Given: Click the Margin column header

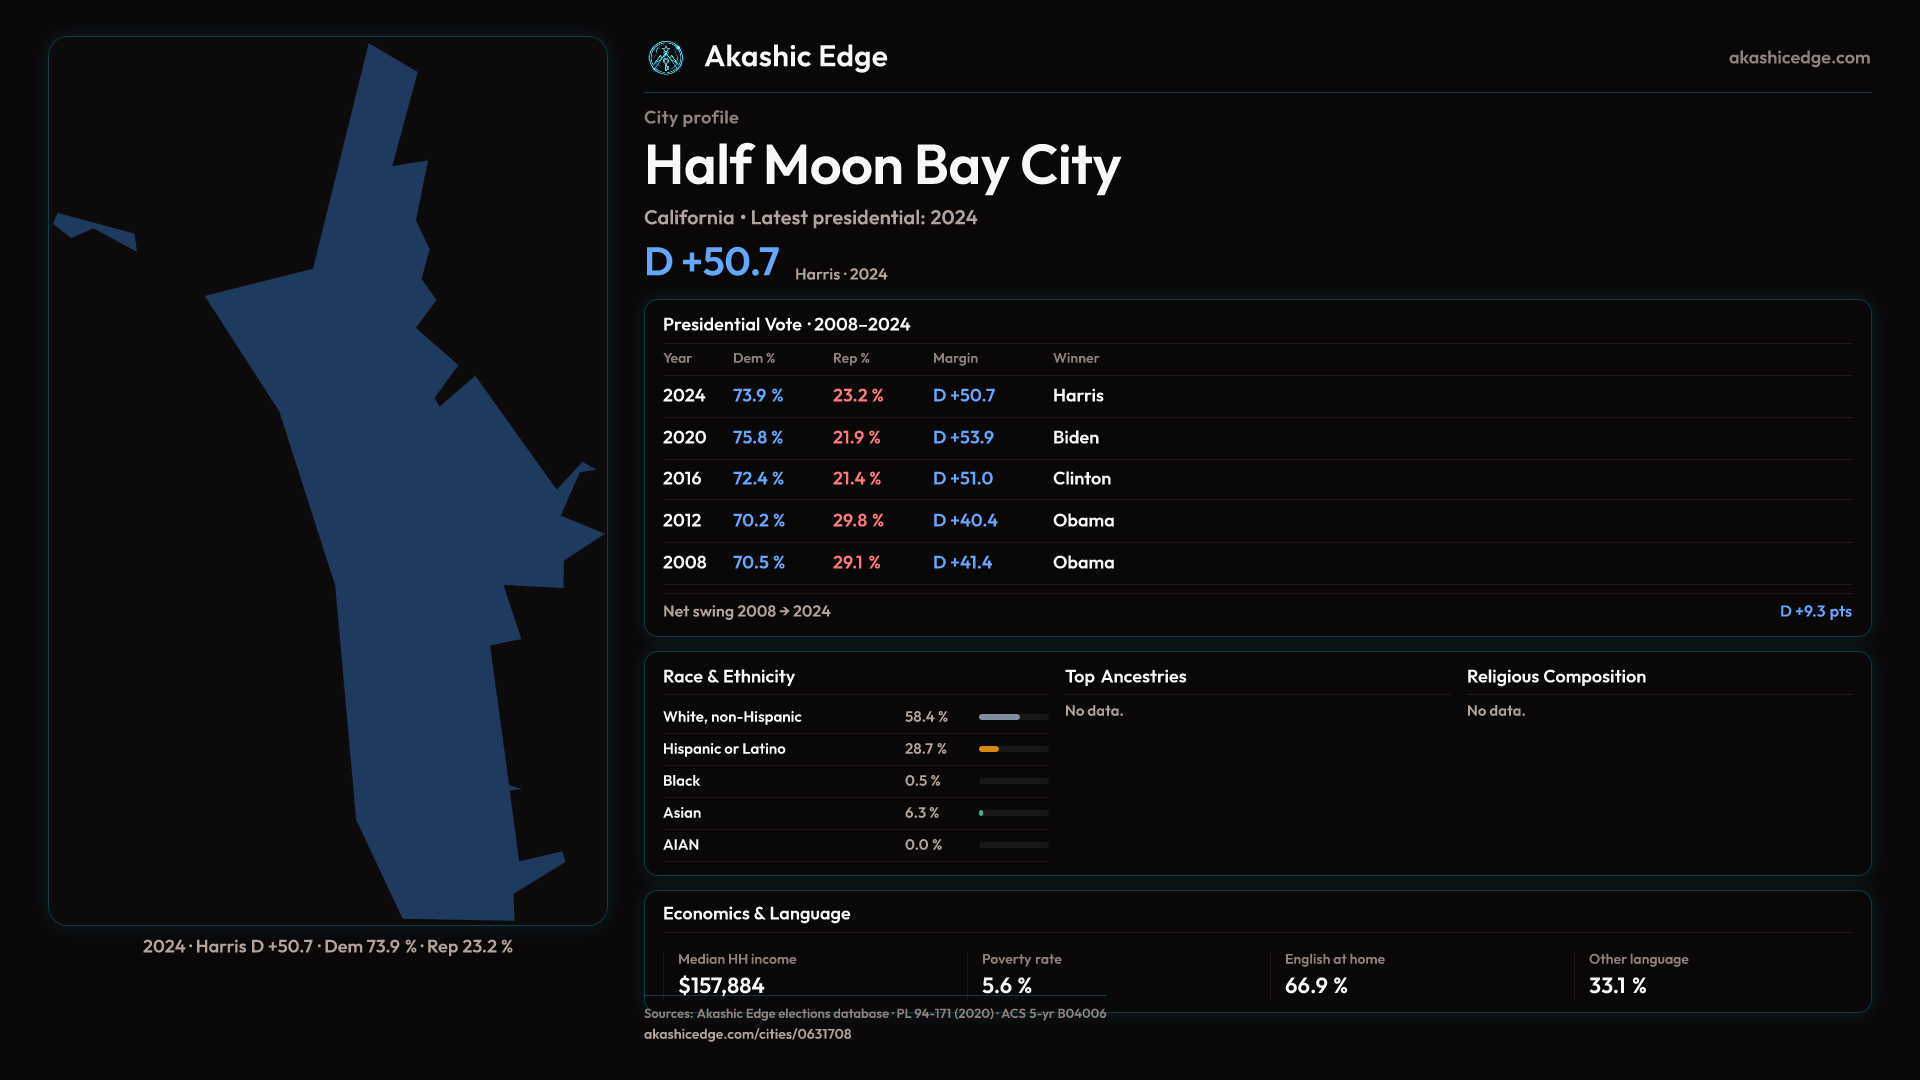Looking at the screenshot, I should click(955, 358).
